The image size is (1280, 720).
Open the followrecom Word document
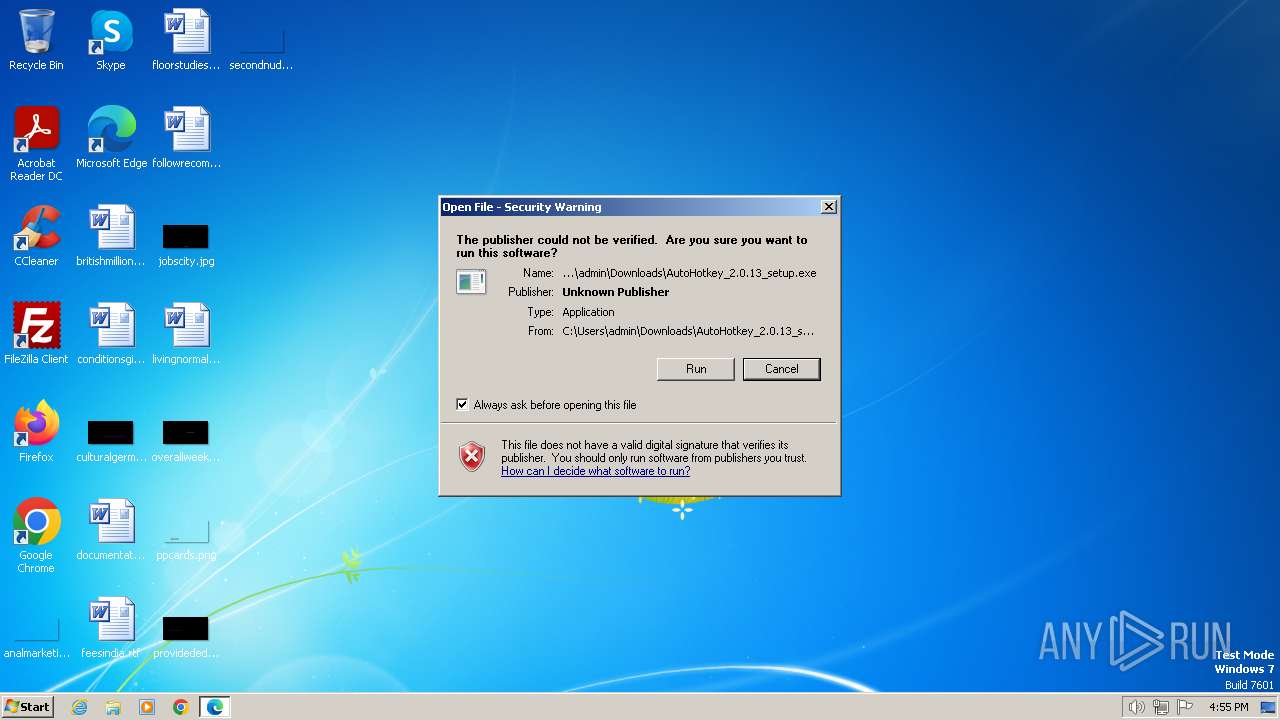[186, 138]
